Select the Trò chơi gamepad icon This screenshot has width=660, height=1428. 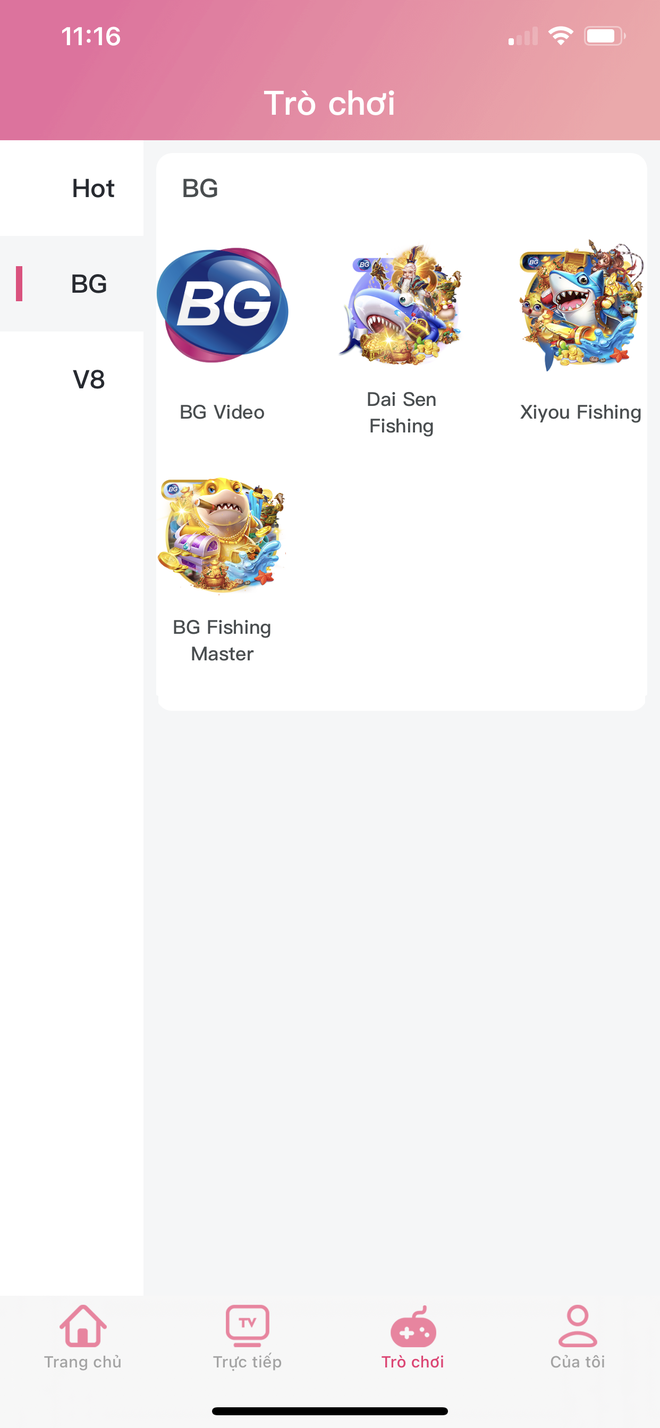pos(413,1328)
